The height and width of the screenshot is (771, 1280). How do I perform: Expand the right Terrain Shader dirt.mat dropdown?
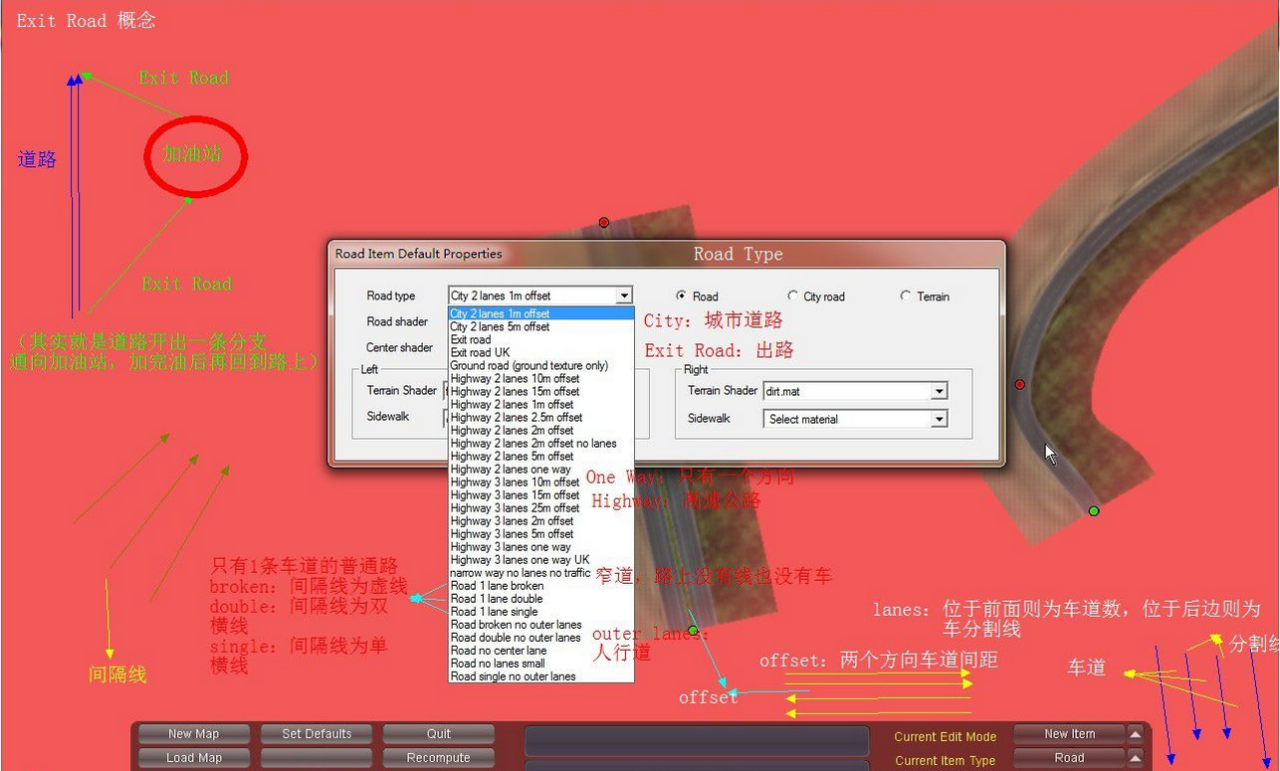tap(939, 391)
